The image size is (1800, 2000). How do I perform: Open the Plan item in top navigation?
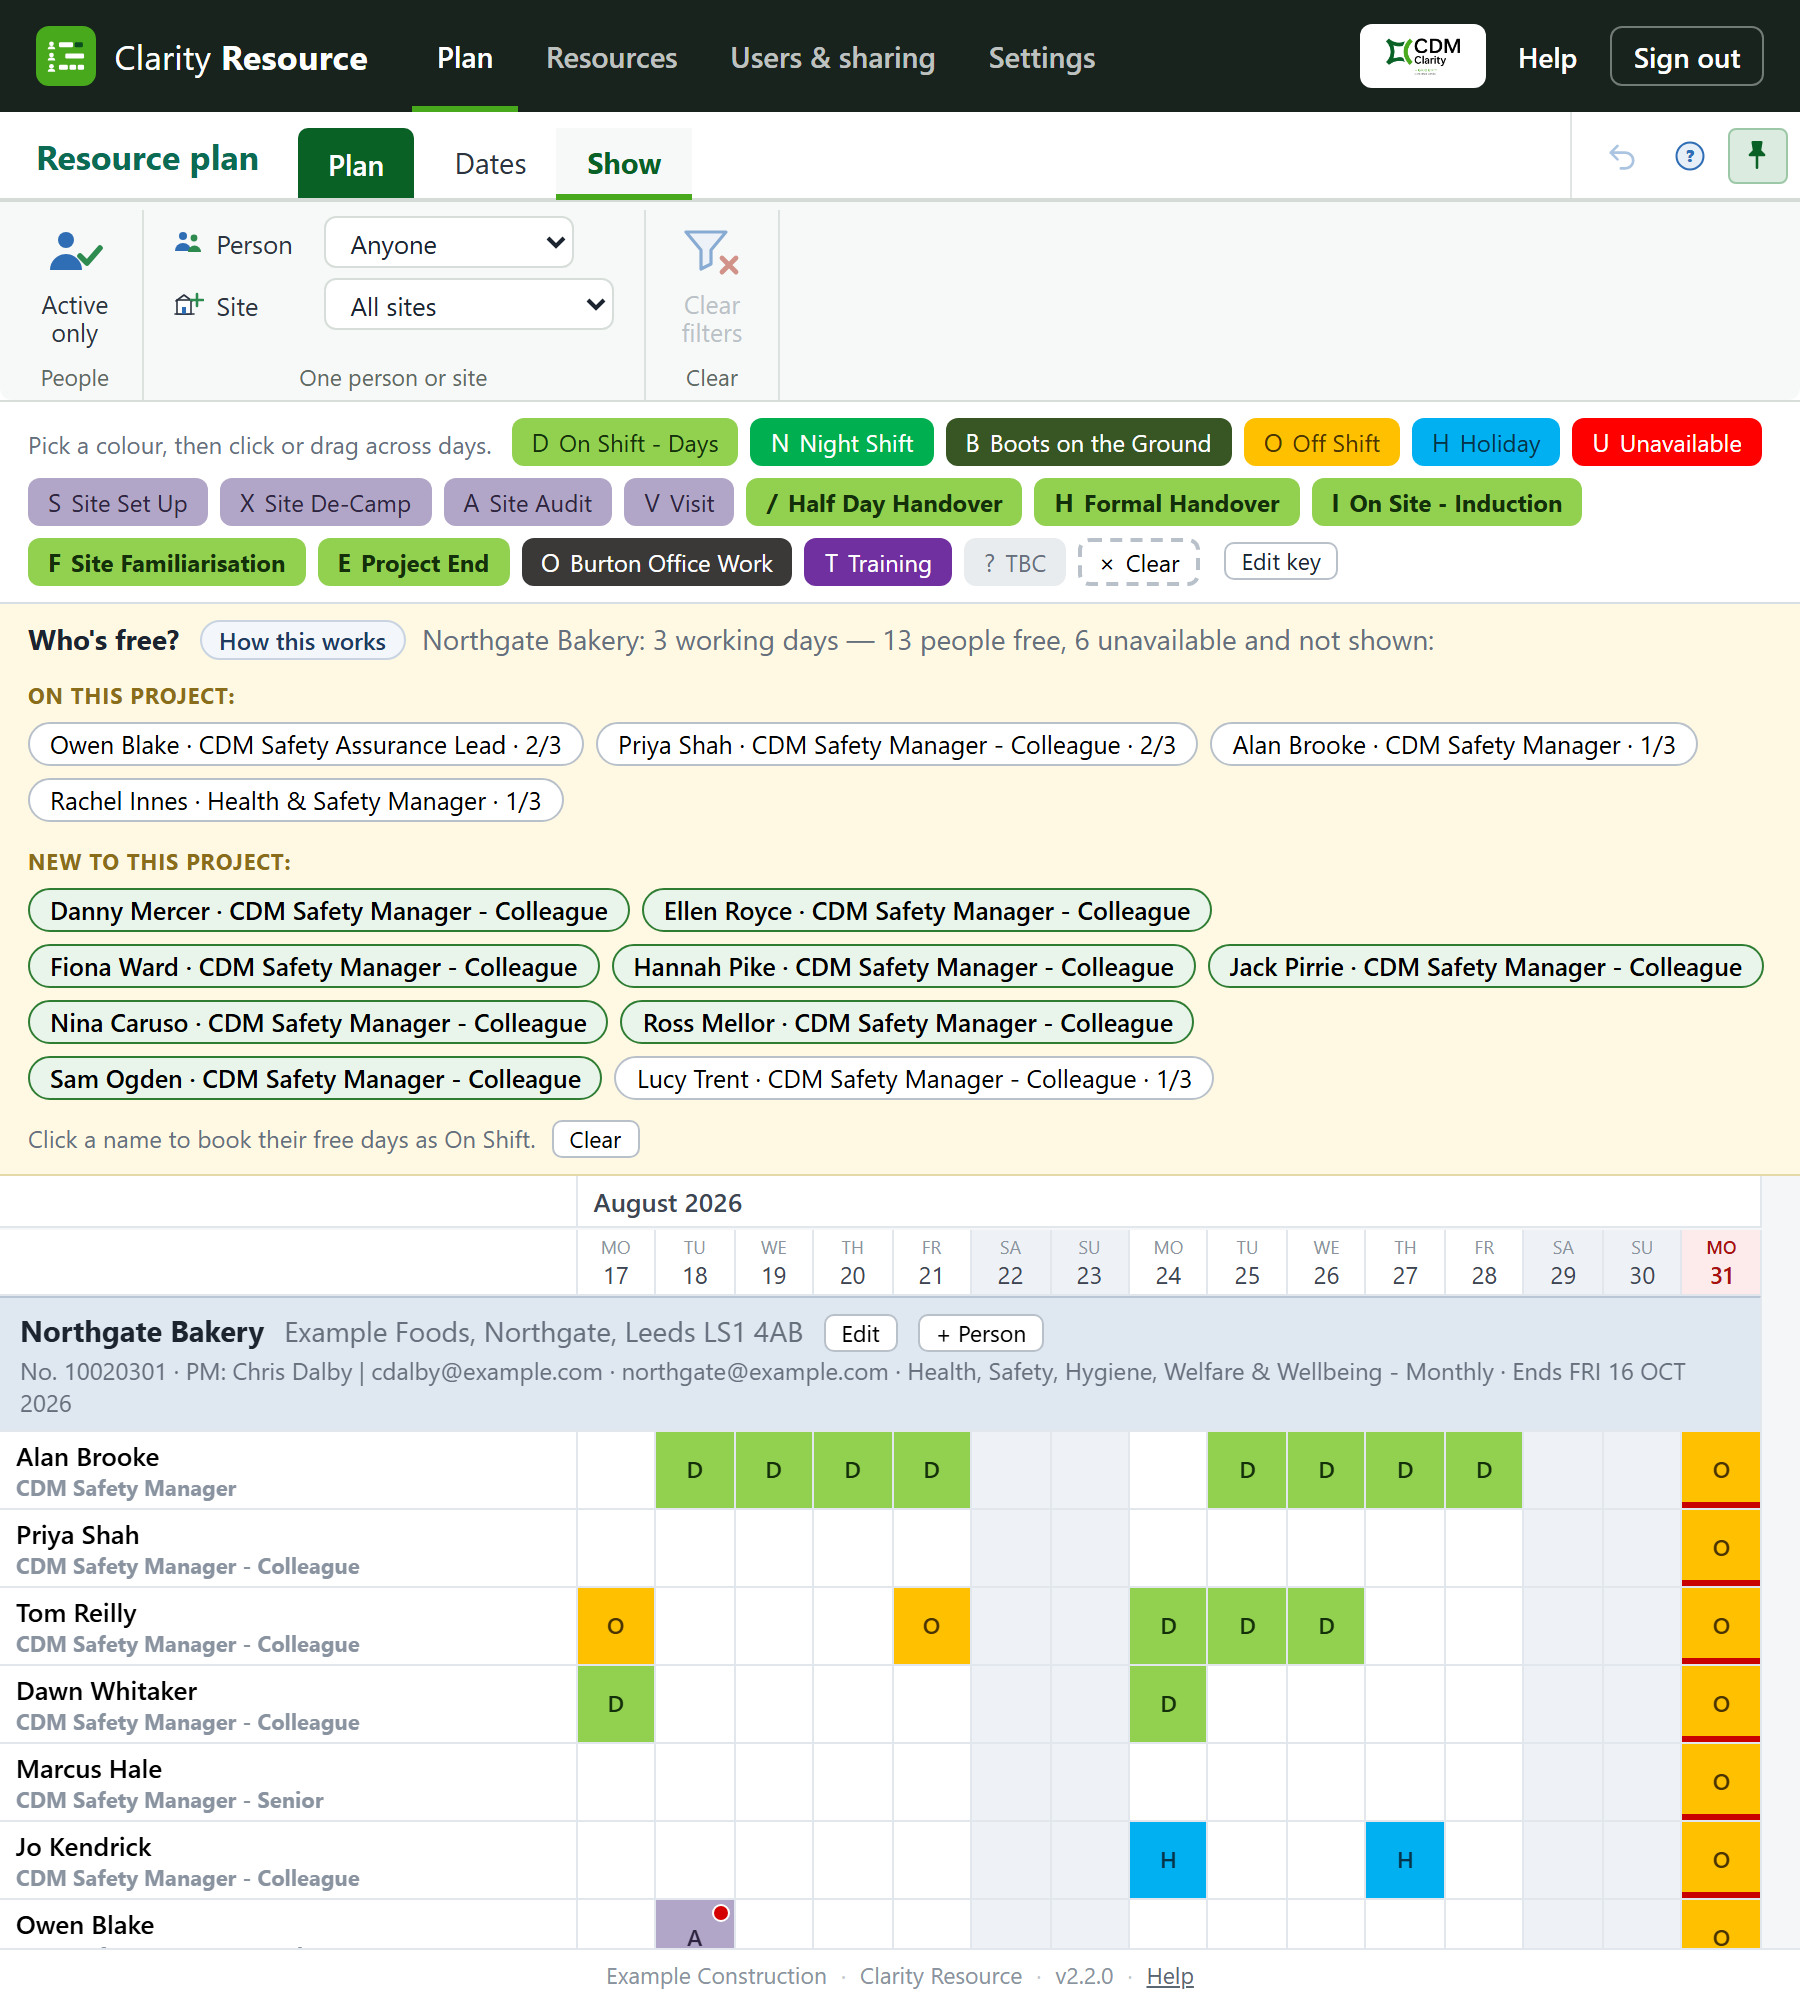(x=465, y=58)
